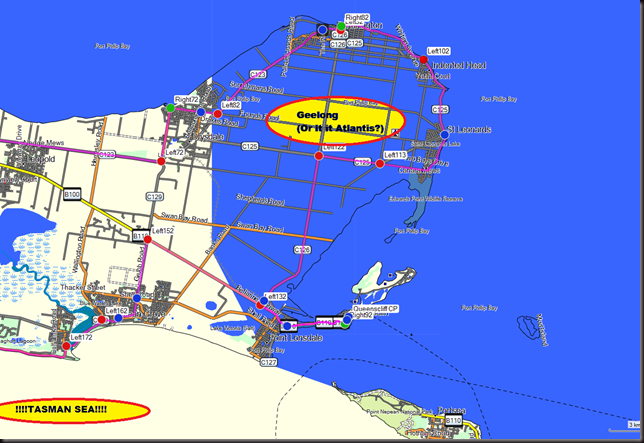Screen dimensions: 644x443
Task: Click the C126 road shield south of Swan Bay Road
Action: pyautogui.click(x=302, y=250)
